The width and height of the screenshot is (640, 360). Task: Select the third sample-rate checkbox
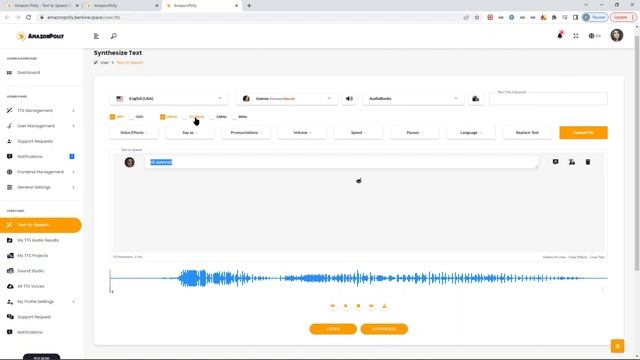(x=212, y=117)
